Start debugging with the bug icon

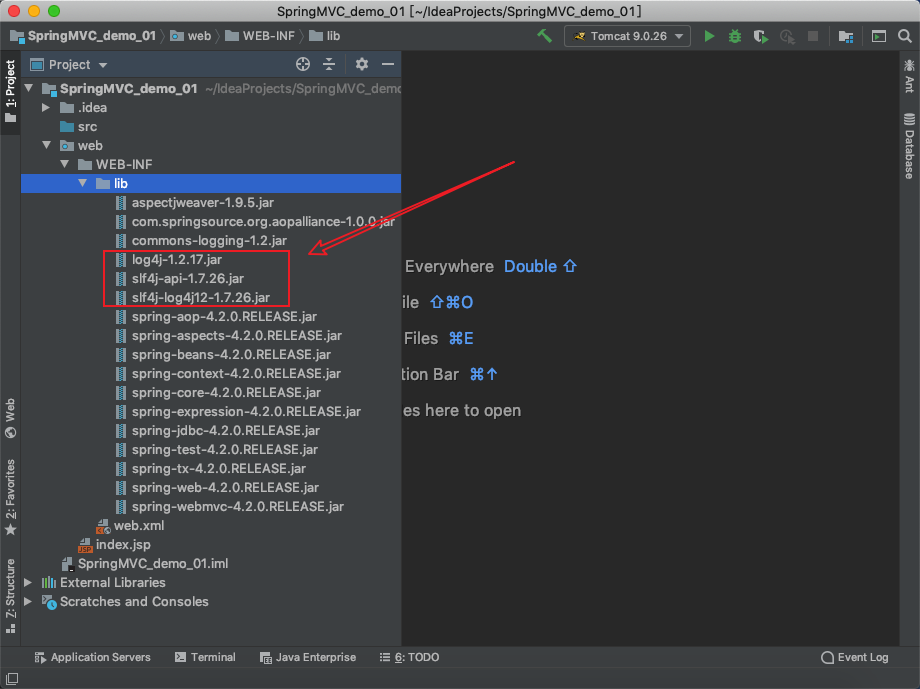[x=735, y=36]
